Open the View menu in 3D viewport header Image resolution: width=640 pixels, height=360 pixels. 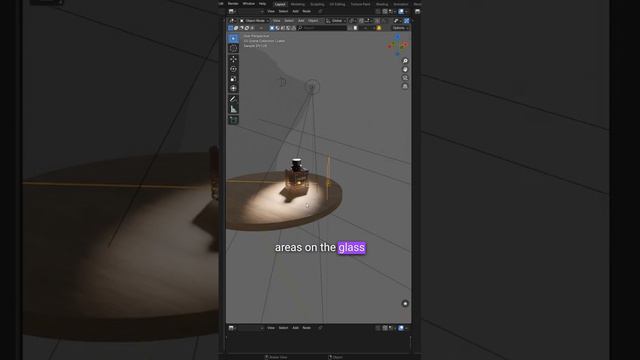tap(277, 20)
